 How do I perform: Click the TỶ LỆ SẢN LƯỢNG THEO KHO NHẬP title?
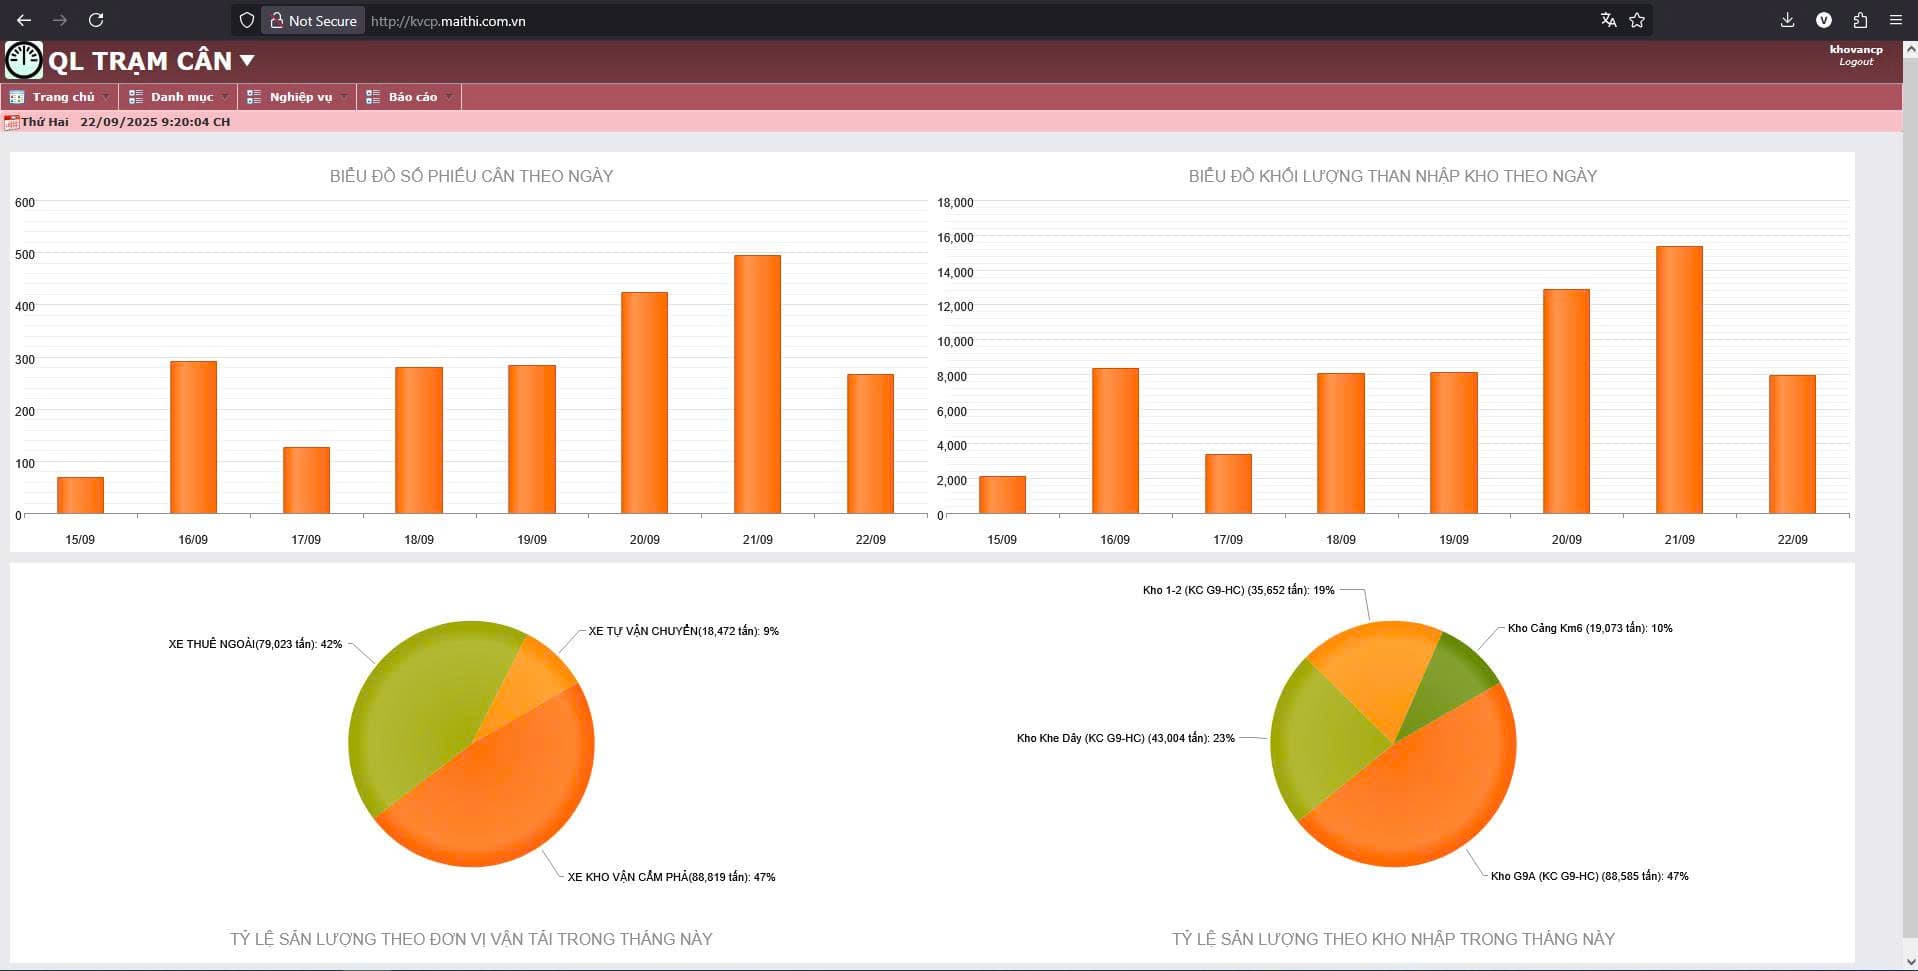coord(1393,939)
